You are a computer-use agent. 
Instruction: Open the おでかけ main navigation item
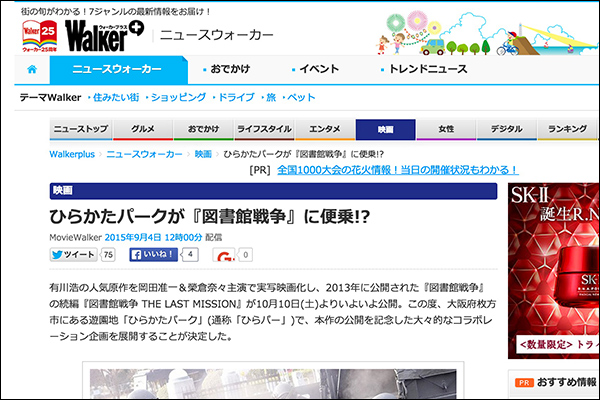point(226,69)
